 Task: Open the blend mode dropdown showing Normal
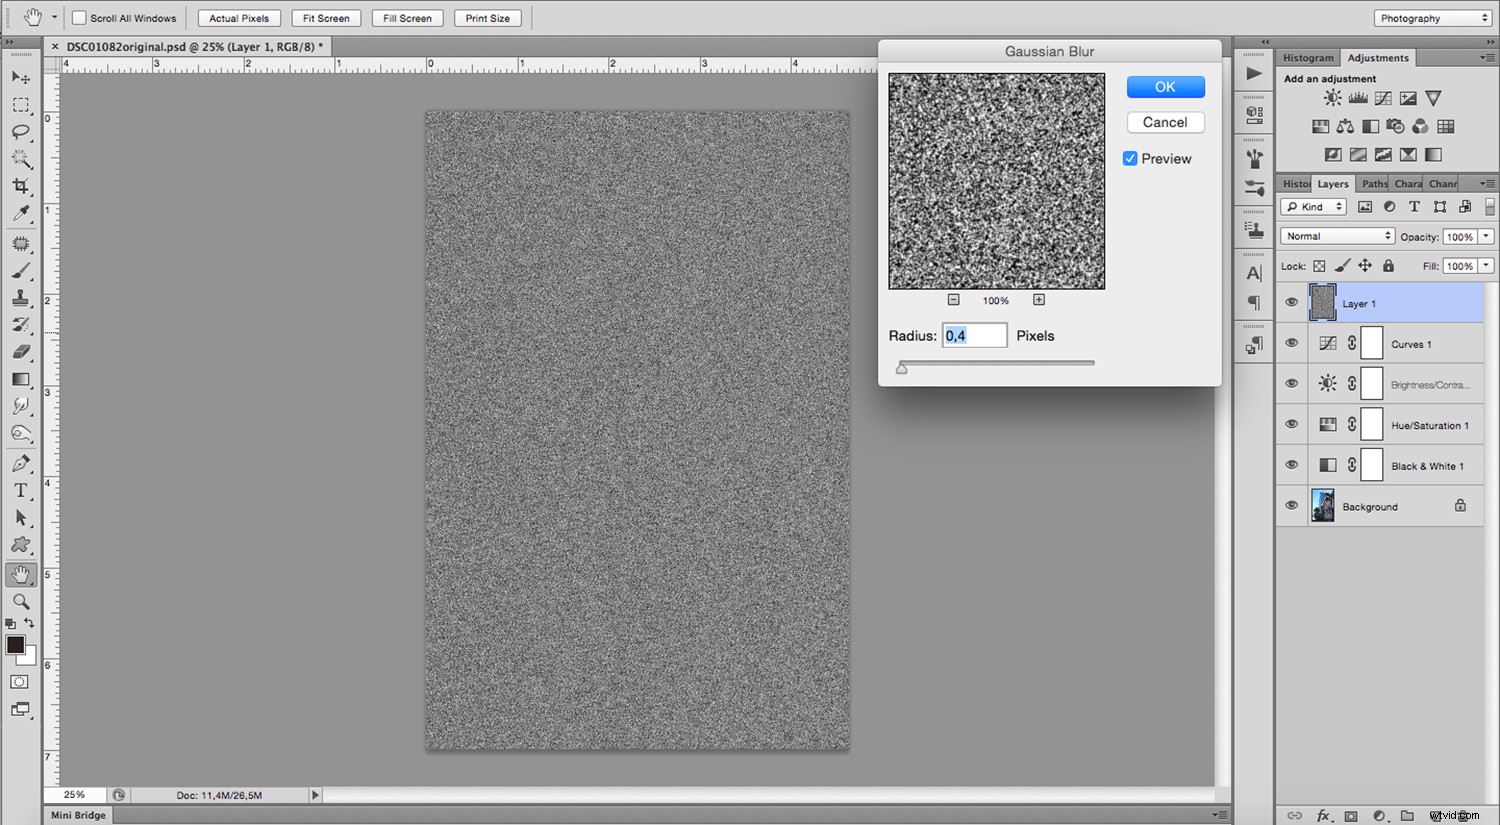pos(1337,235)
